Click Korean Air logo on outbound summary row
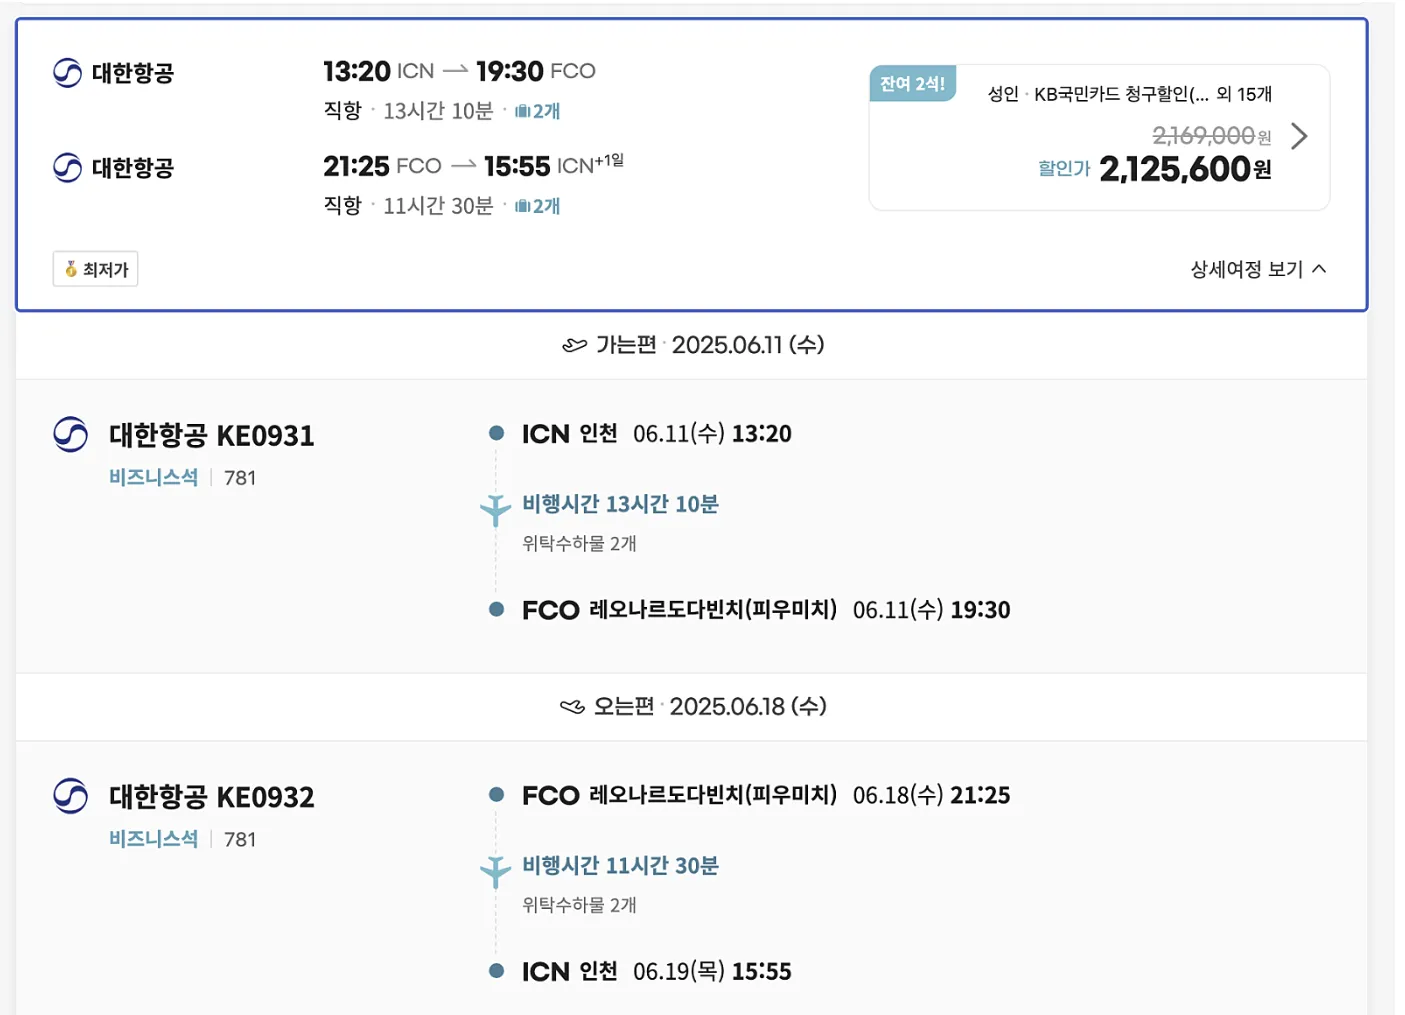 tap(67, 73)
